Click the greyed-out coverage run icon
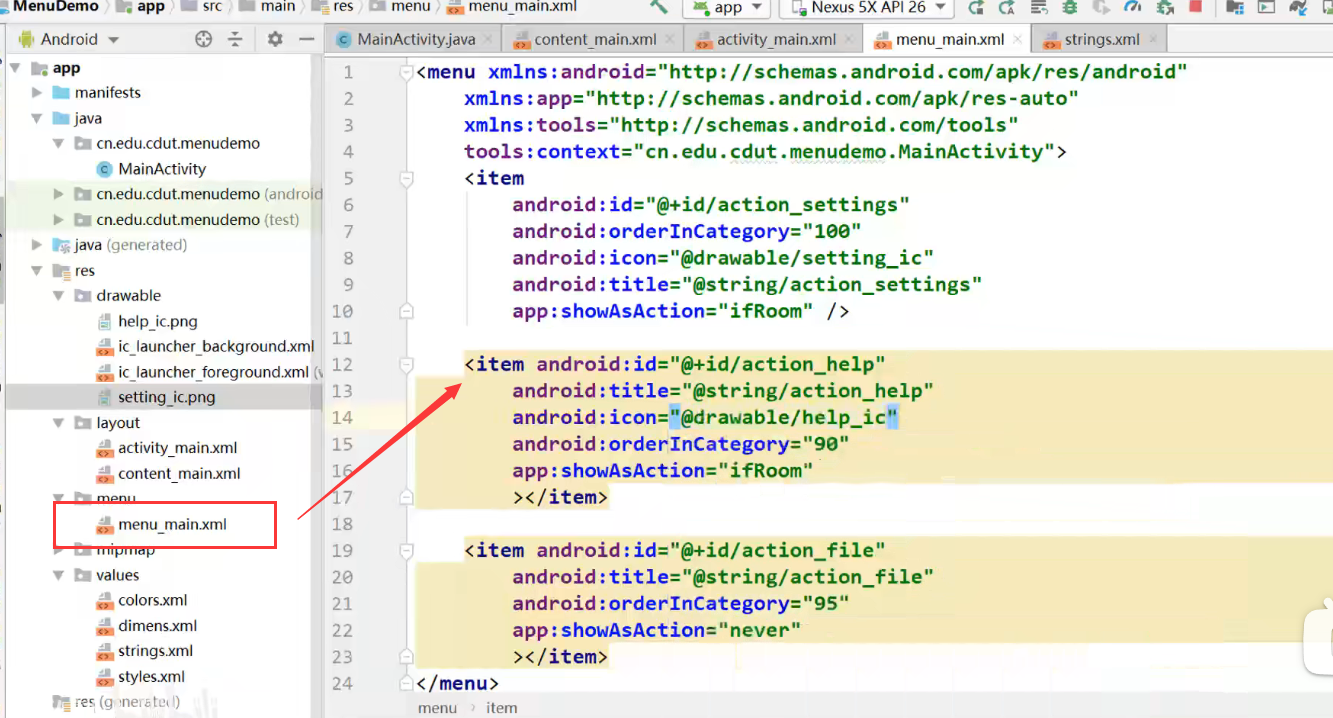The width and height of the screenshot is (1333, 718). pos(1101,7)
